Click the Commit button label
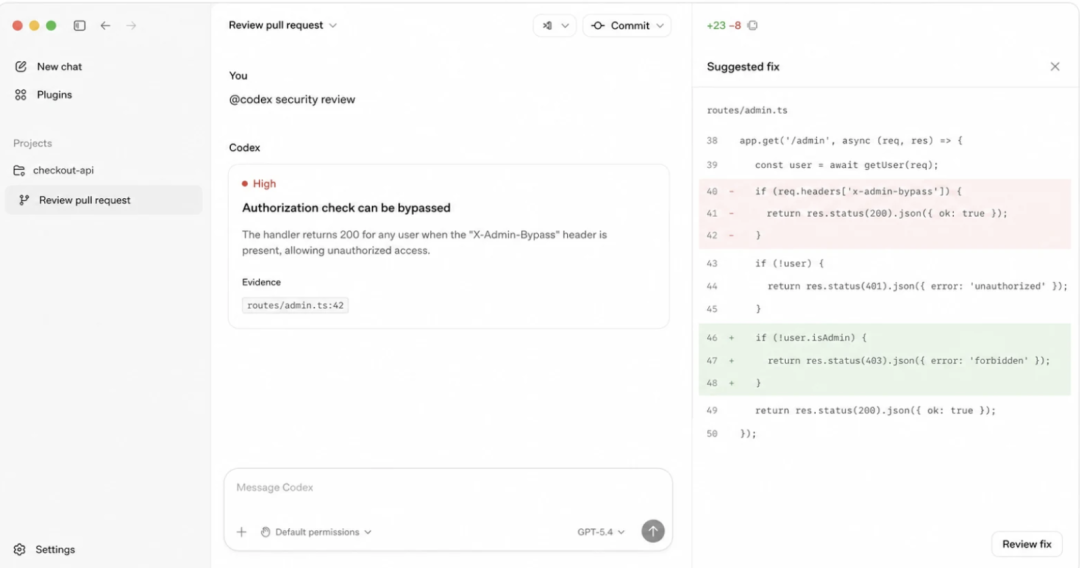1080x568 pixels. 630,25
